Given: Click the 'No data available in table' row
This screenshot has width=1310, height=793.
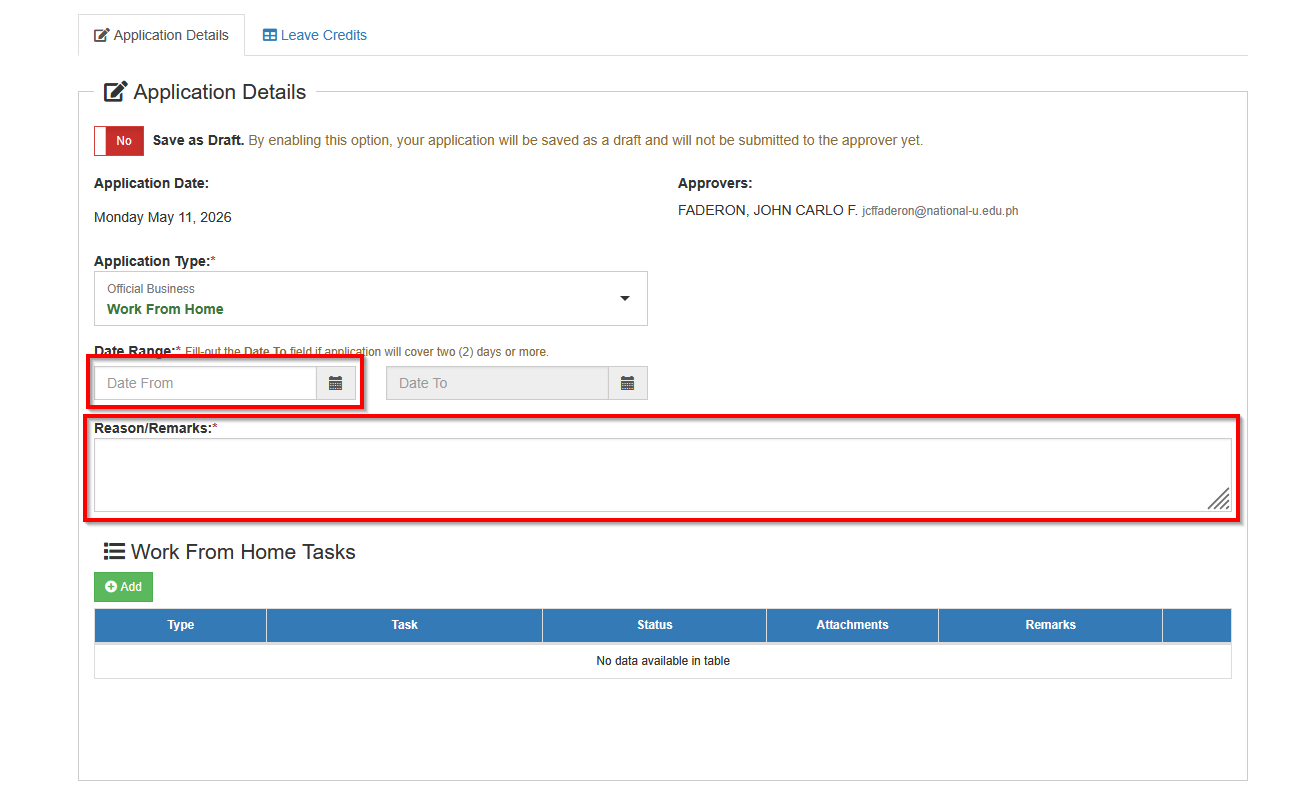Looking at the screenshot, I should 663,661.
